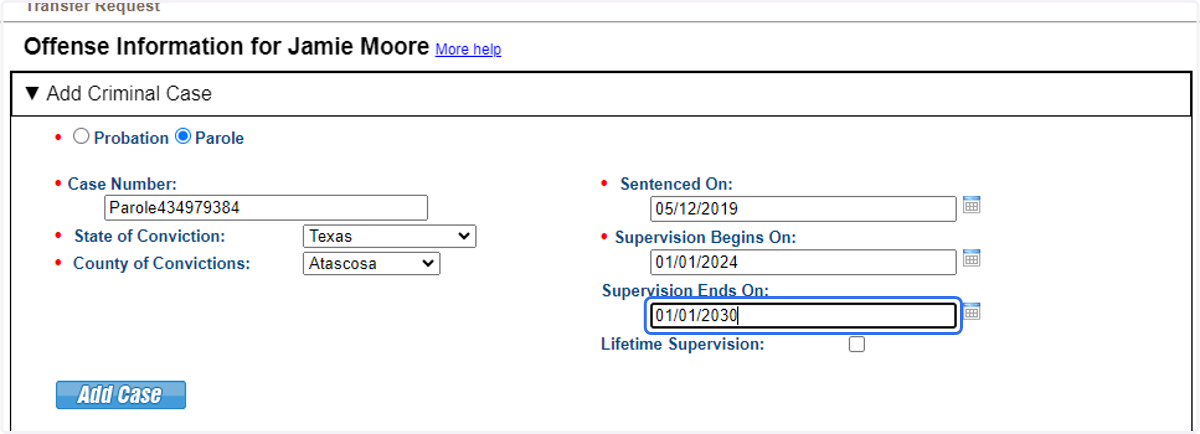
Task: Open the County of Convictions dropdown
Action: [x=371, y=264]
